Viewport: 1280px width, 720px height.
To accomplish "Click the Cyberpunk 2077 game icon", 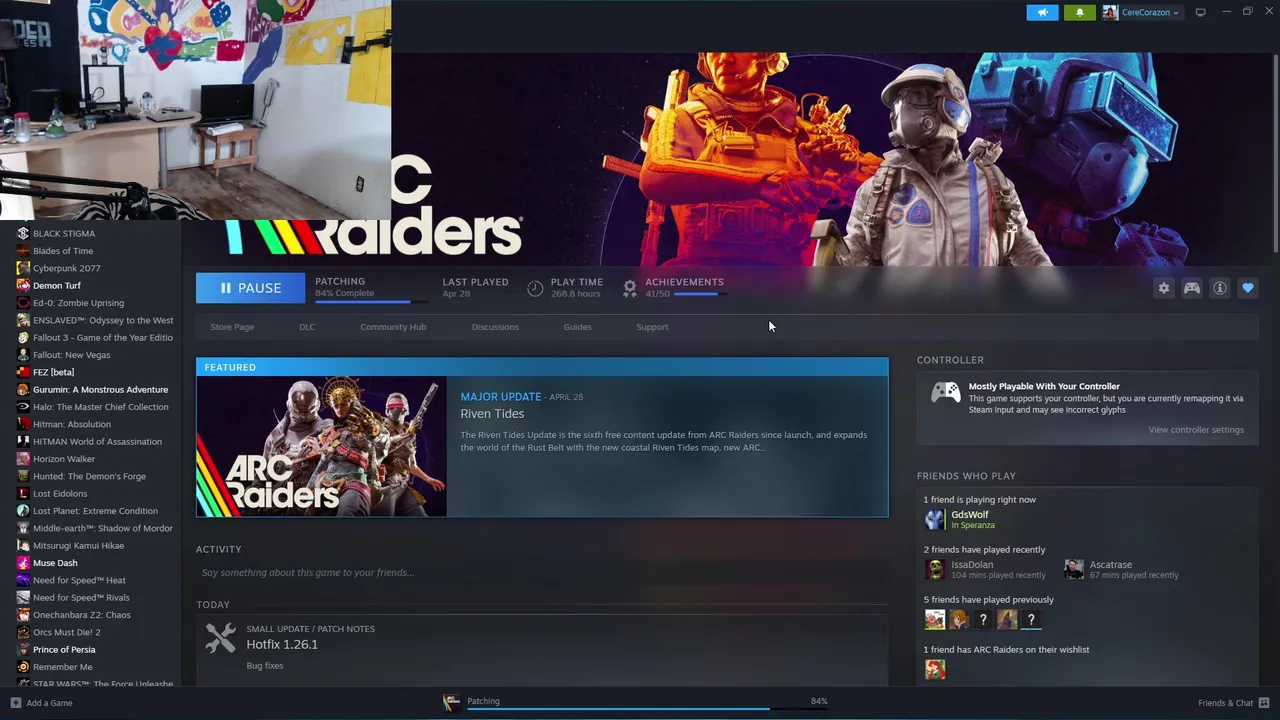I will [x=23, y=268].
